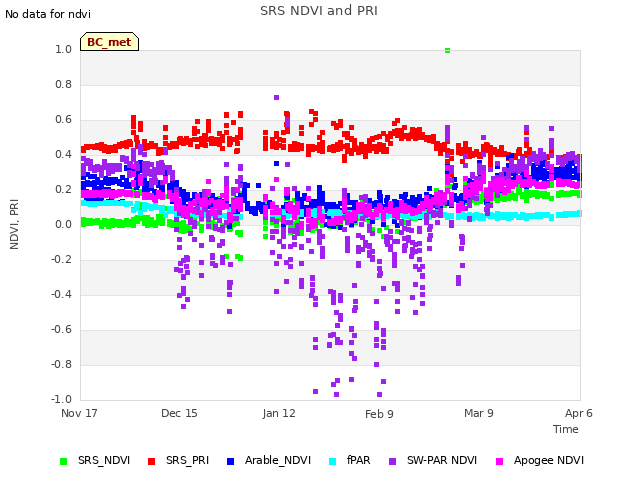Click the red SRS_PRI legend swatch
Image resolution: width=640 pixels, height=480 pixels.
tap(151, 461)
